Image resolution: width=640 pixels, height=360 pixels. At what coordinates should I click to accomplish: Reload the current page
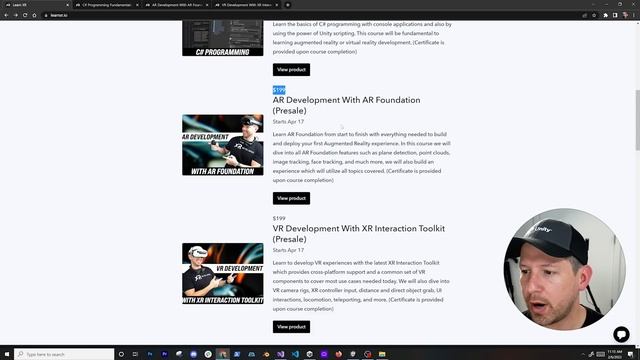point(25,15)
